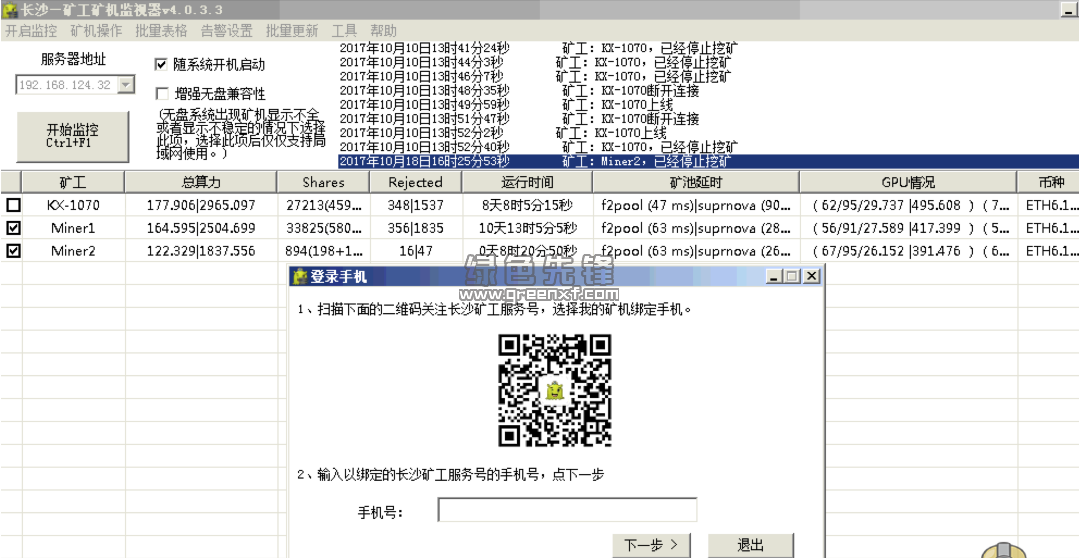Click pool latency cell f2pool (47 ms)

pyautogui.click(x=696, y=205)
